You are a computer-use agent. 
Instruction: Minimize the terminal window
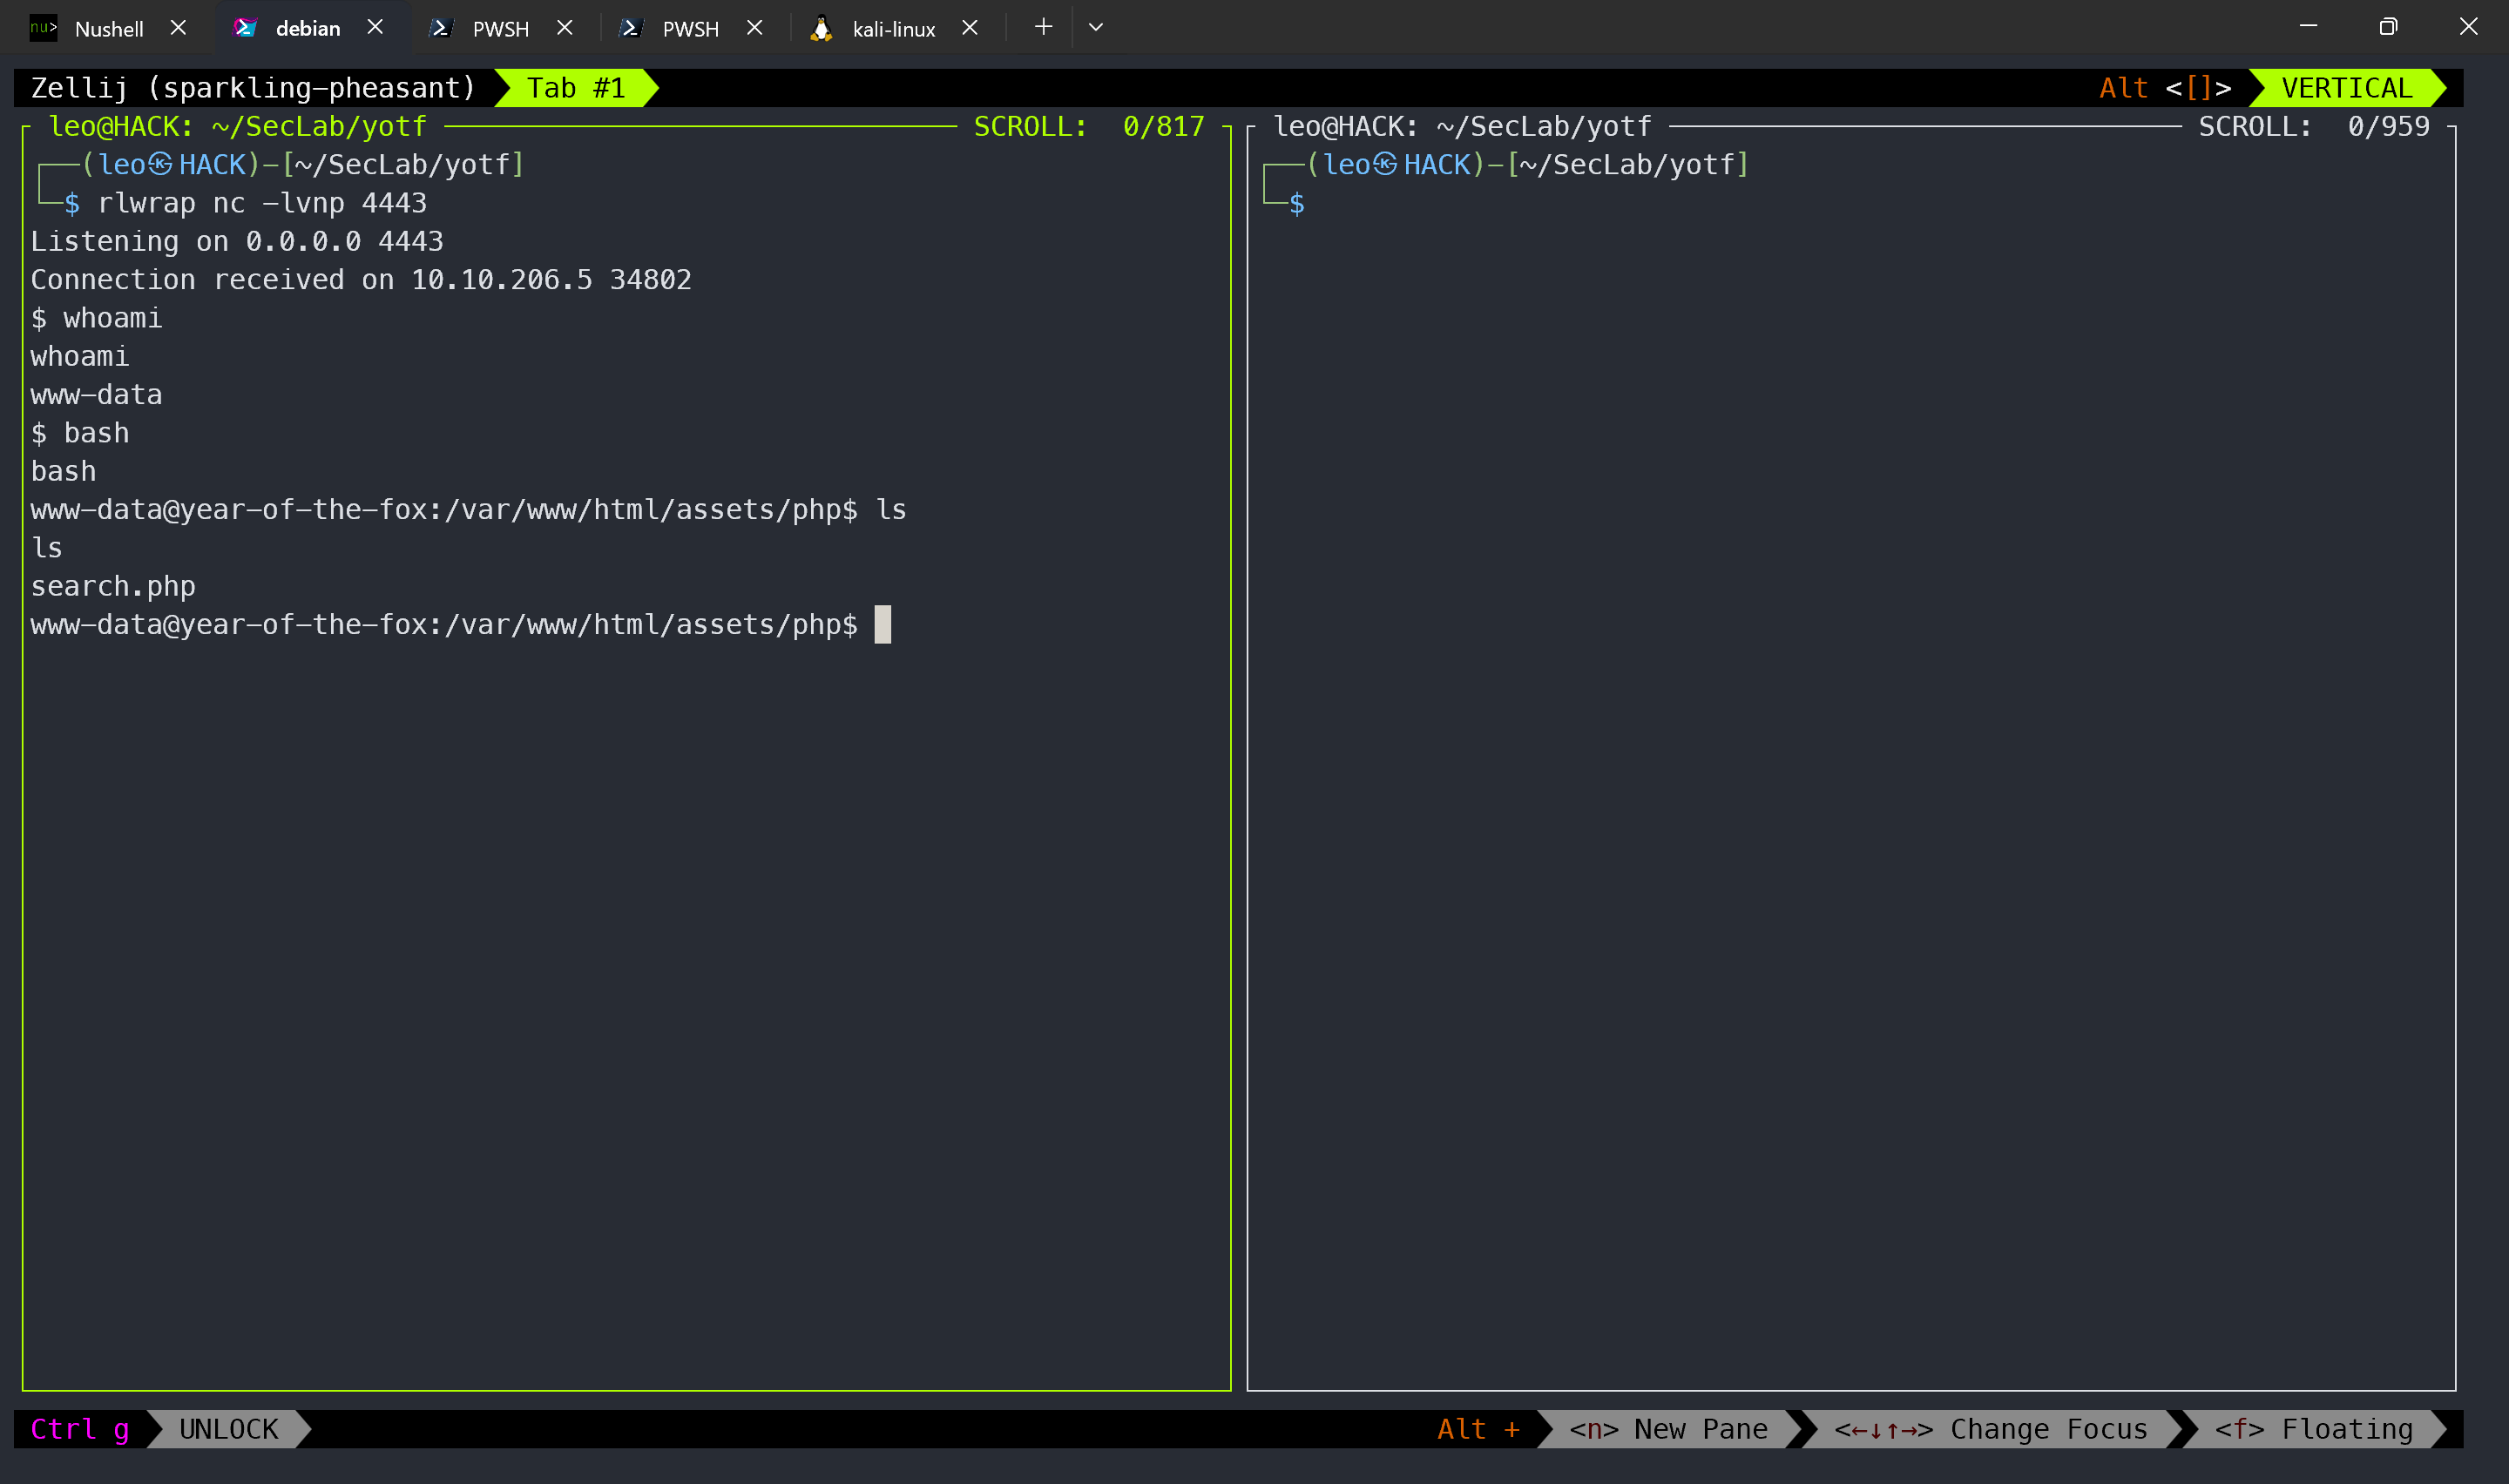2308,27
